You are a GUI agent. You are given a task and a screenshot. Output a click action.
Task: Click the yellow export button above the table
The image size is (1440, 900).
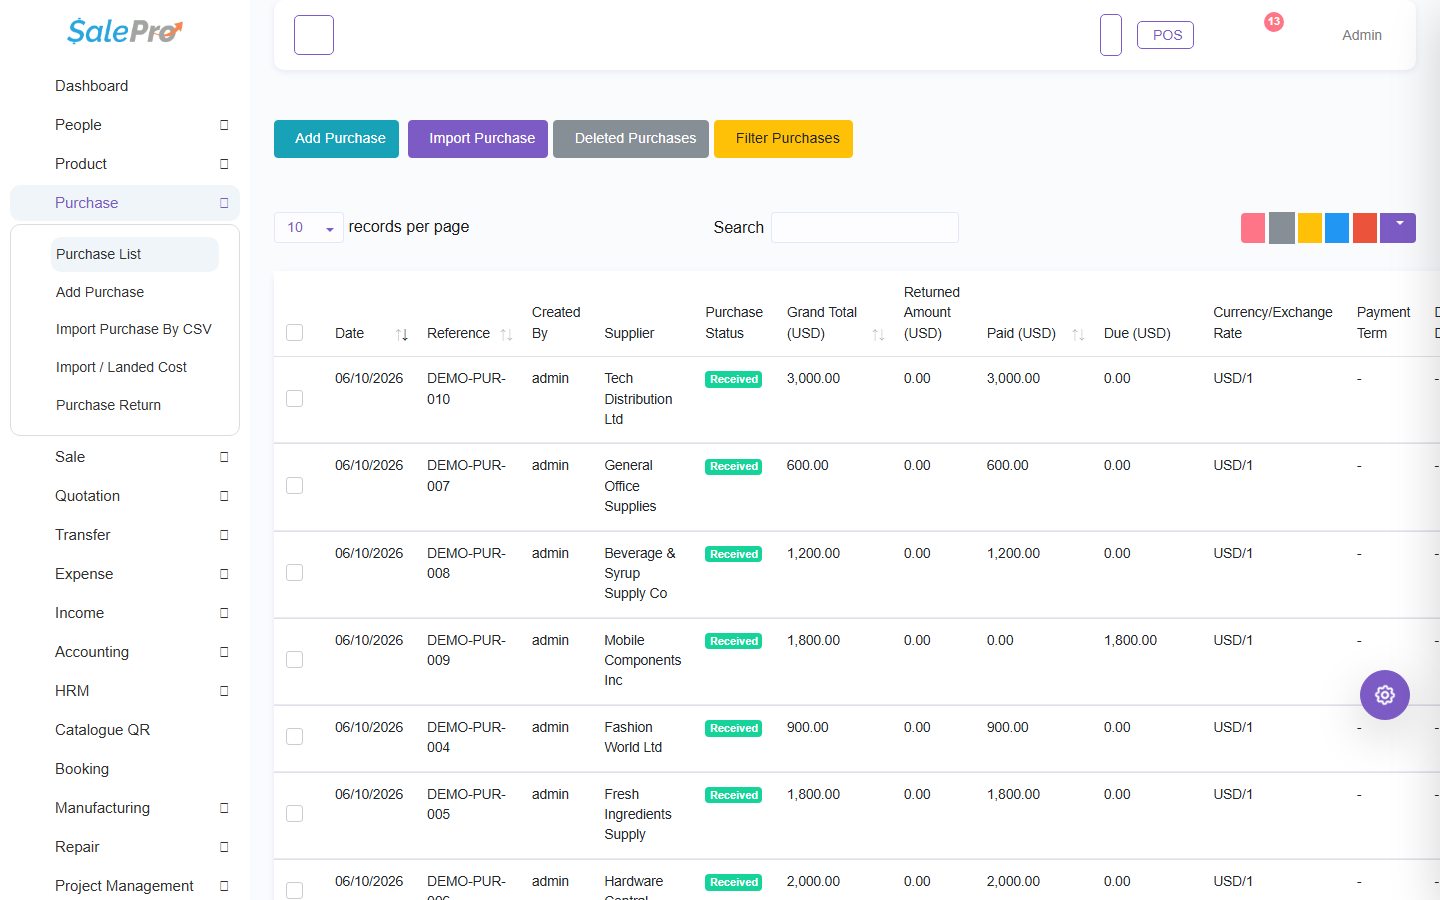click(x=1309, y=228)
